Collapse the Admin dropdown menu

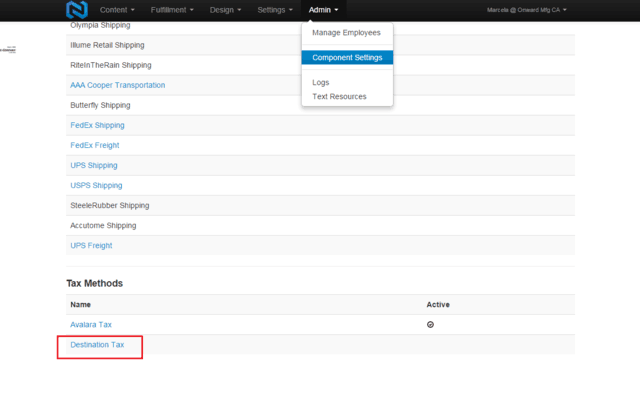pos(323,10)
